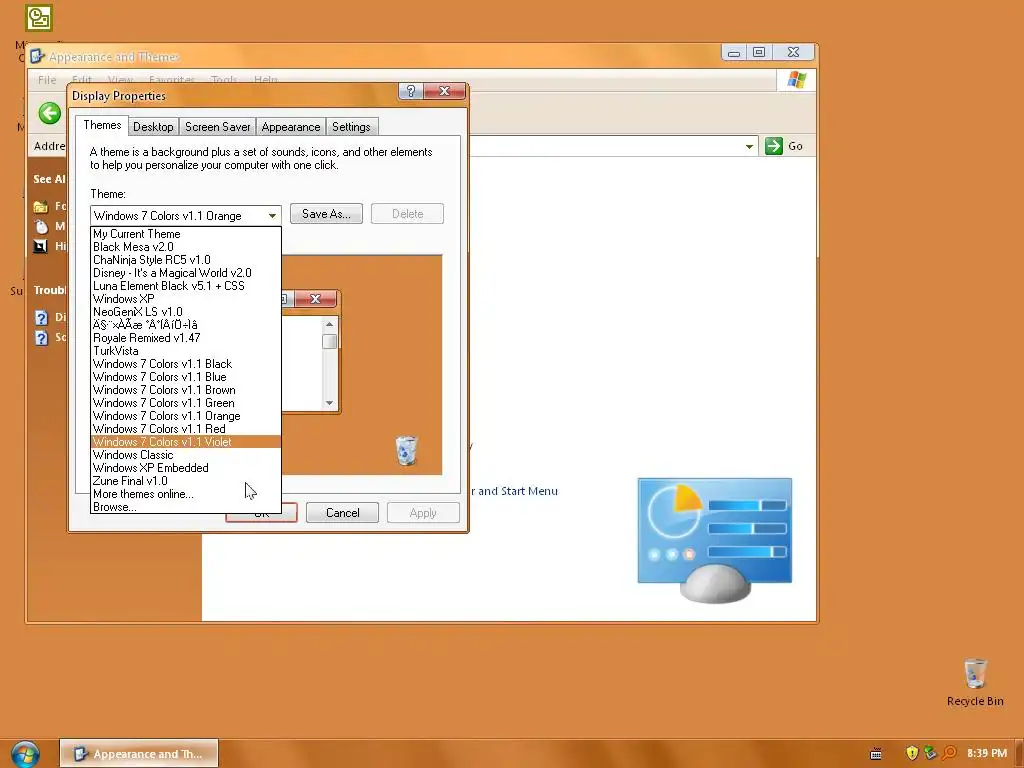The height and width of the screenshot is (768, 1024).
Task: Select 'ChaNinja Style RC5 v1.0' theme
Action: pyautogui.click(x=185, y=260)
